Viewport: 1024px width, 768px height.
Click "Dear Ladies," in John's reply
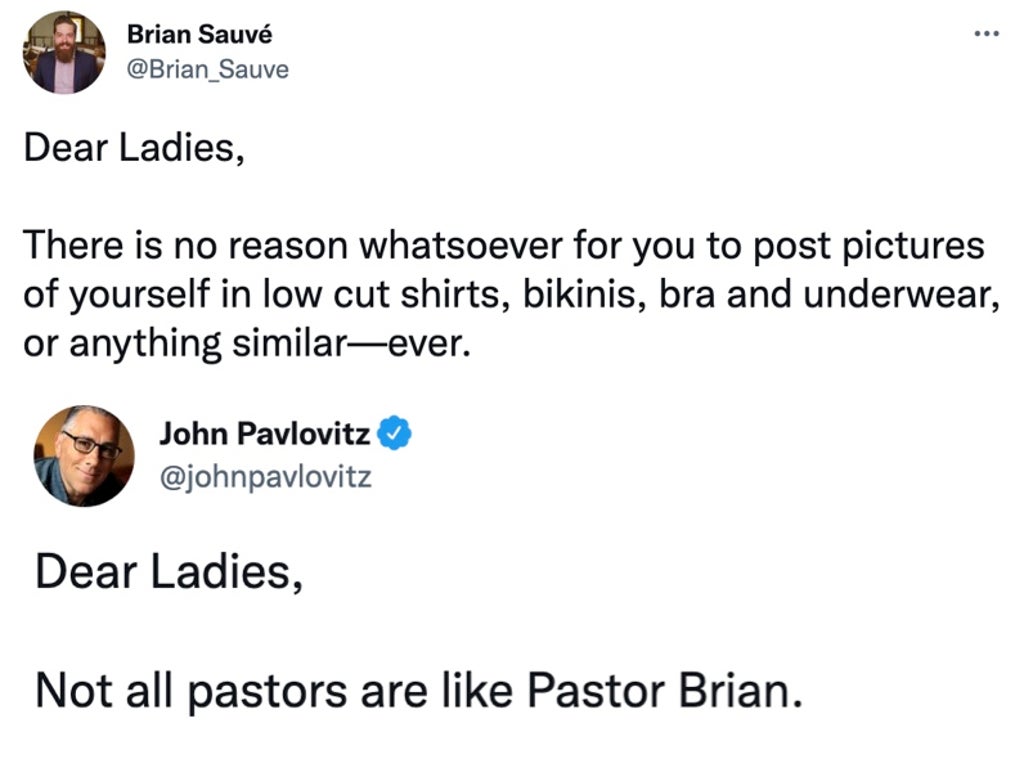[x=168, y=572]
